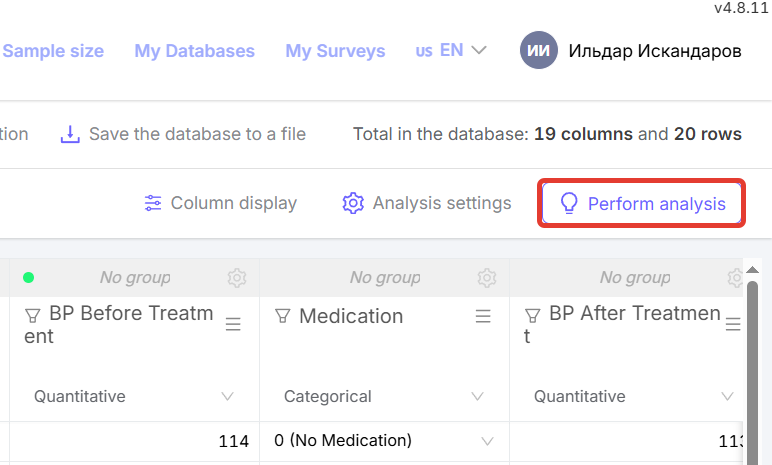Screen dimensions: 772x465
Task: Click the download icon for saving database
Action: coord(69,134)
